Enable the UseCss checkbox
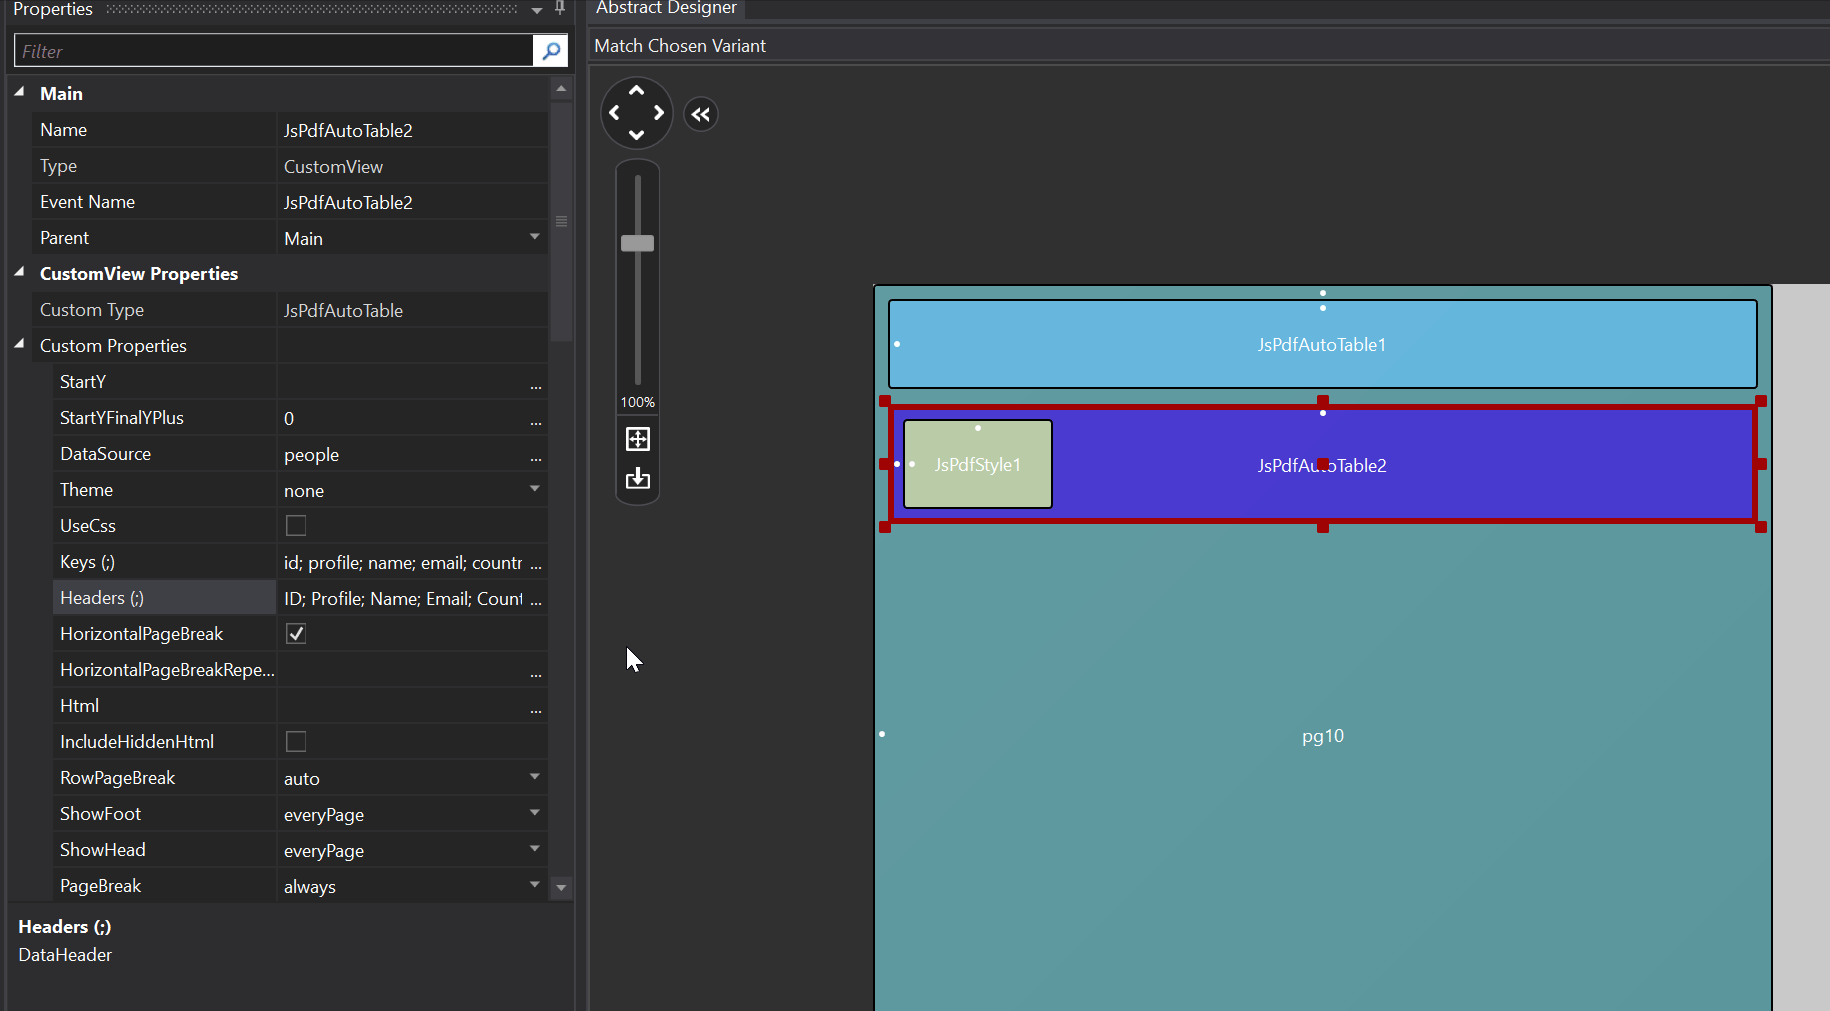 click(296, 526)
